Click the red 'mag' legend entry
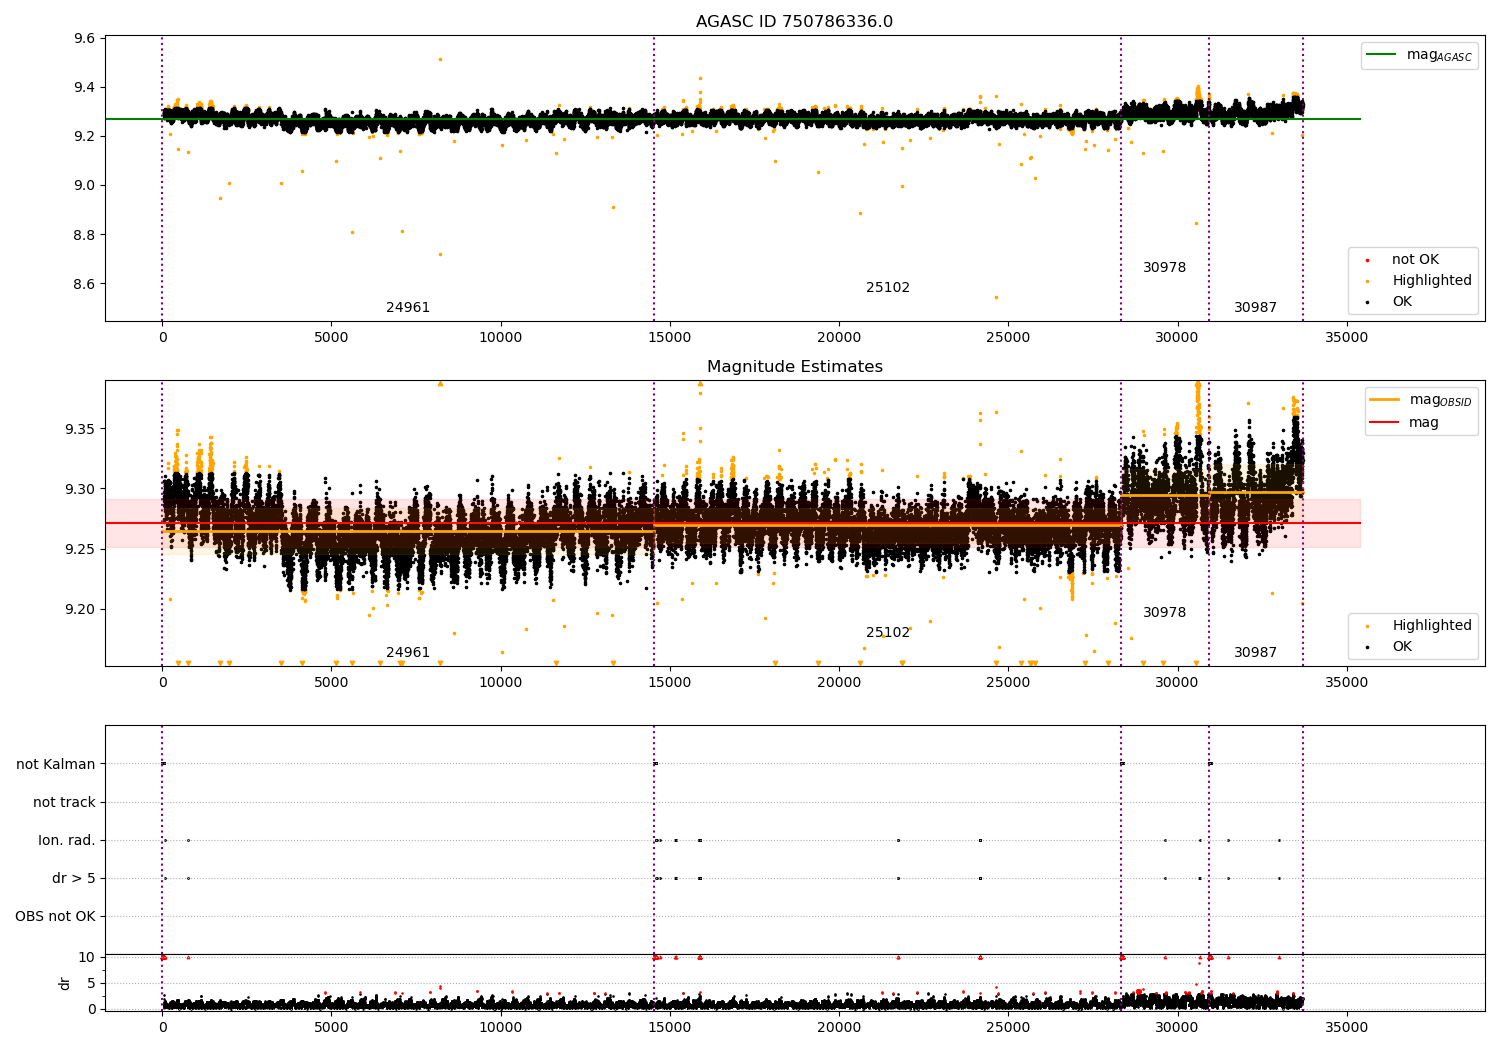Image resolution: width=1500 pixels, height=1050 pixels. click(1424, 423)
